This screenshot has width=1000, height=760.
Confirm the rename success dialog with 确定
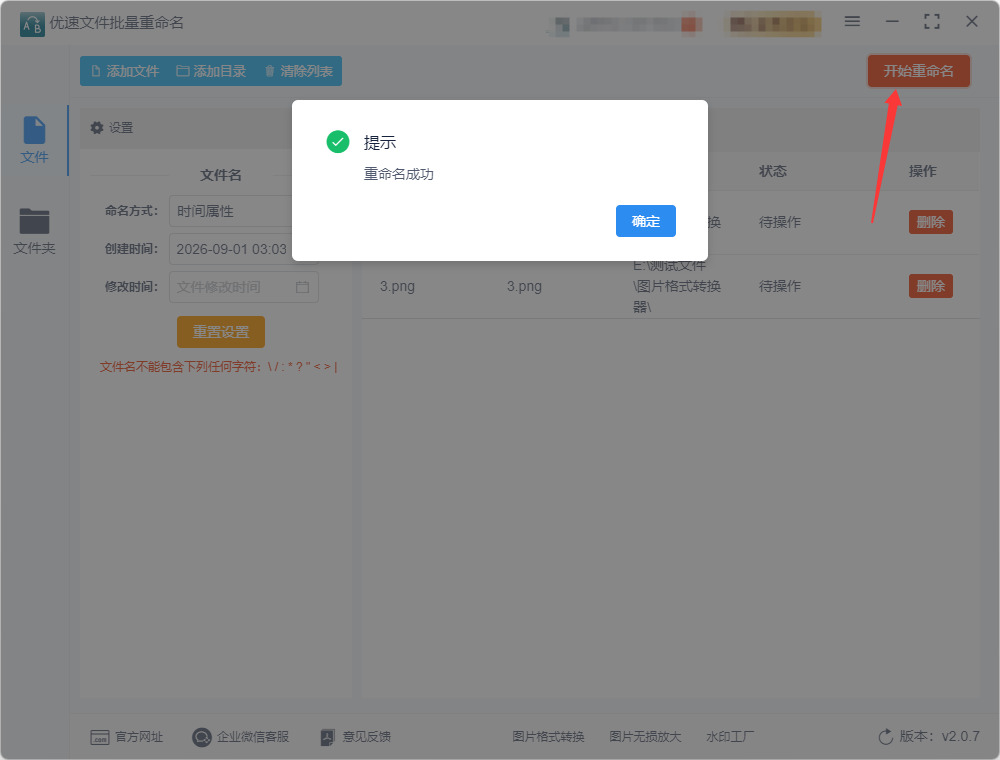(645, 221)
